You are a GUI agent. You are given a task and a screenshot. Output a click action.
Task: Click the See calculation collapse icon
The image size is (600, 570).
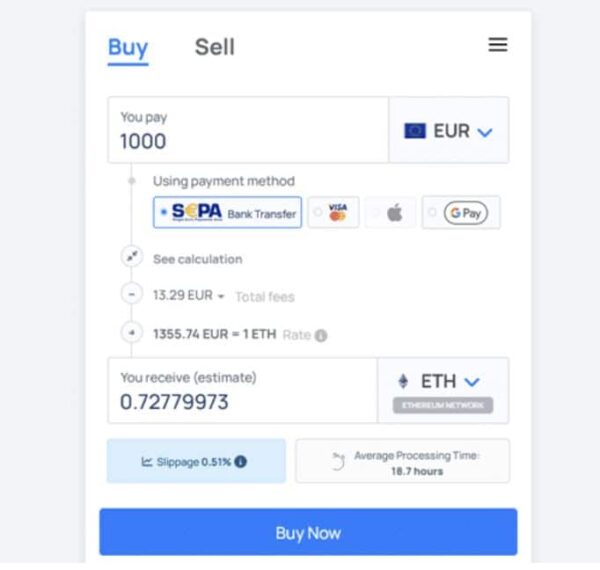click(x=132, y=256)
